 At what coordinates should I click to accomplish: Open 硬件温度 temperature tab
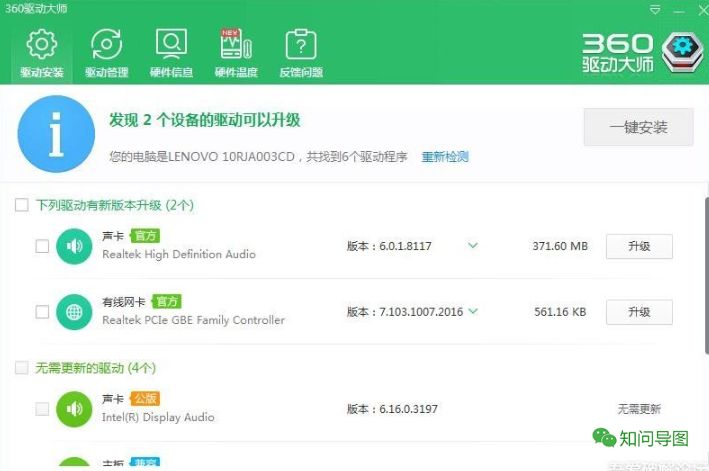pyautogui.click(x=236, y=52)
